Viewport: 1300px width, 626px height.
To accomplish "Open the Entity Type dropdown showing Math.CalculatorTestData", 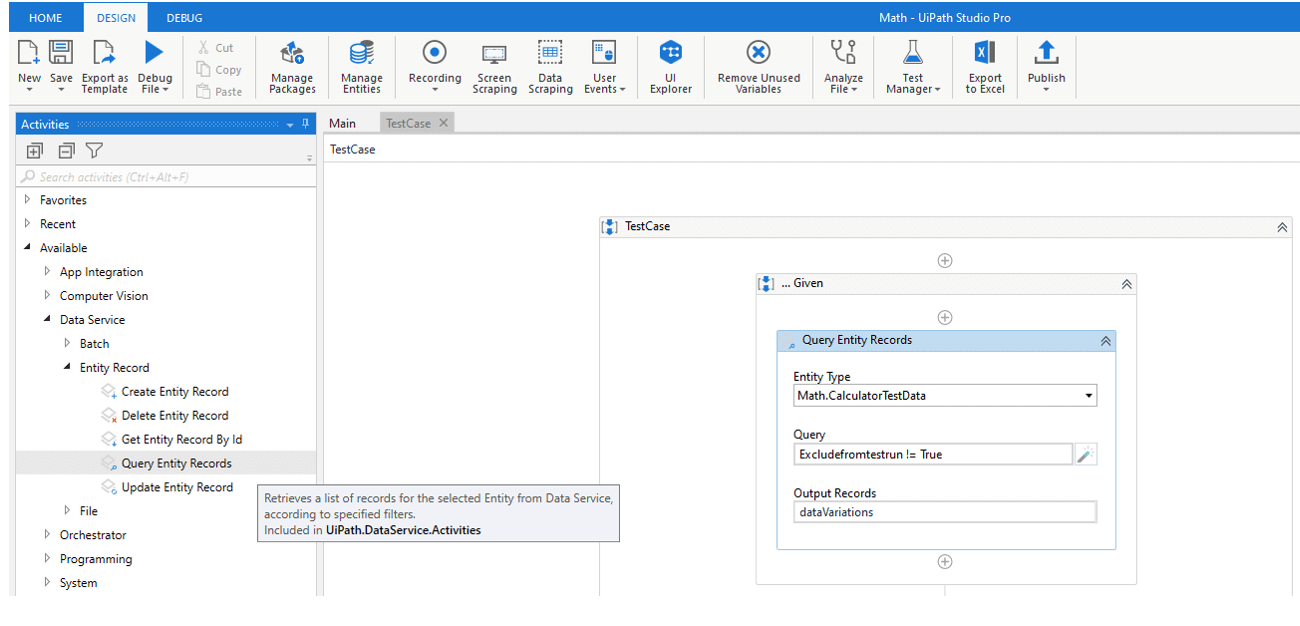I will pyautogui.click(x=1087, y=395).
